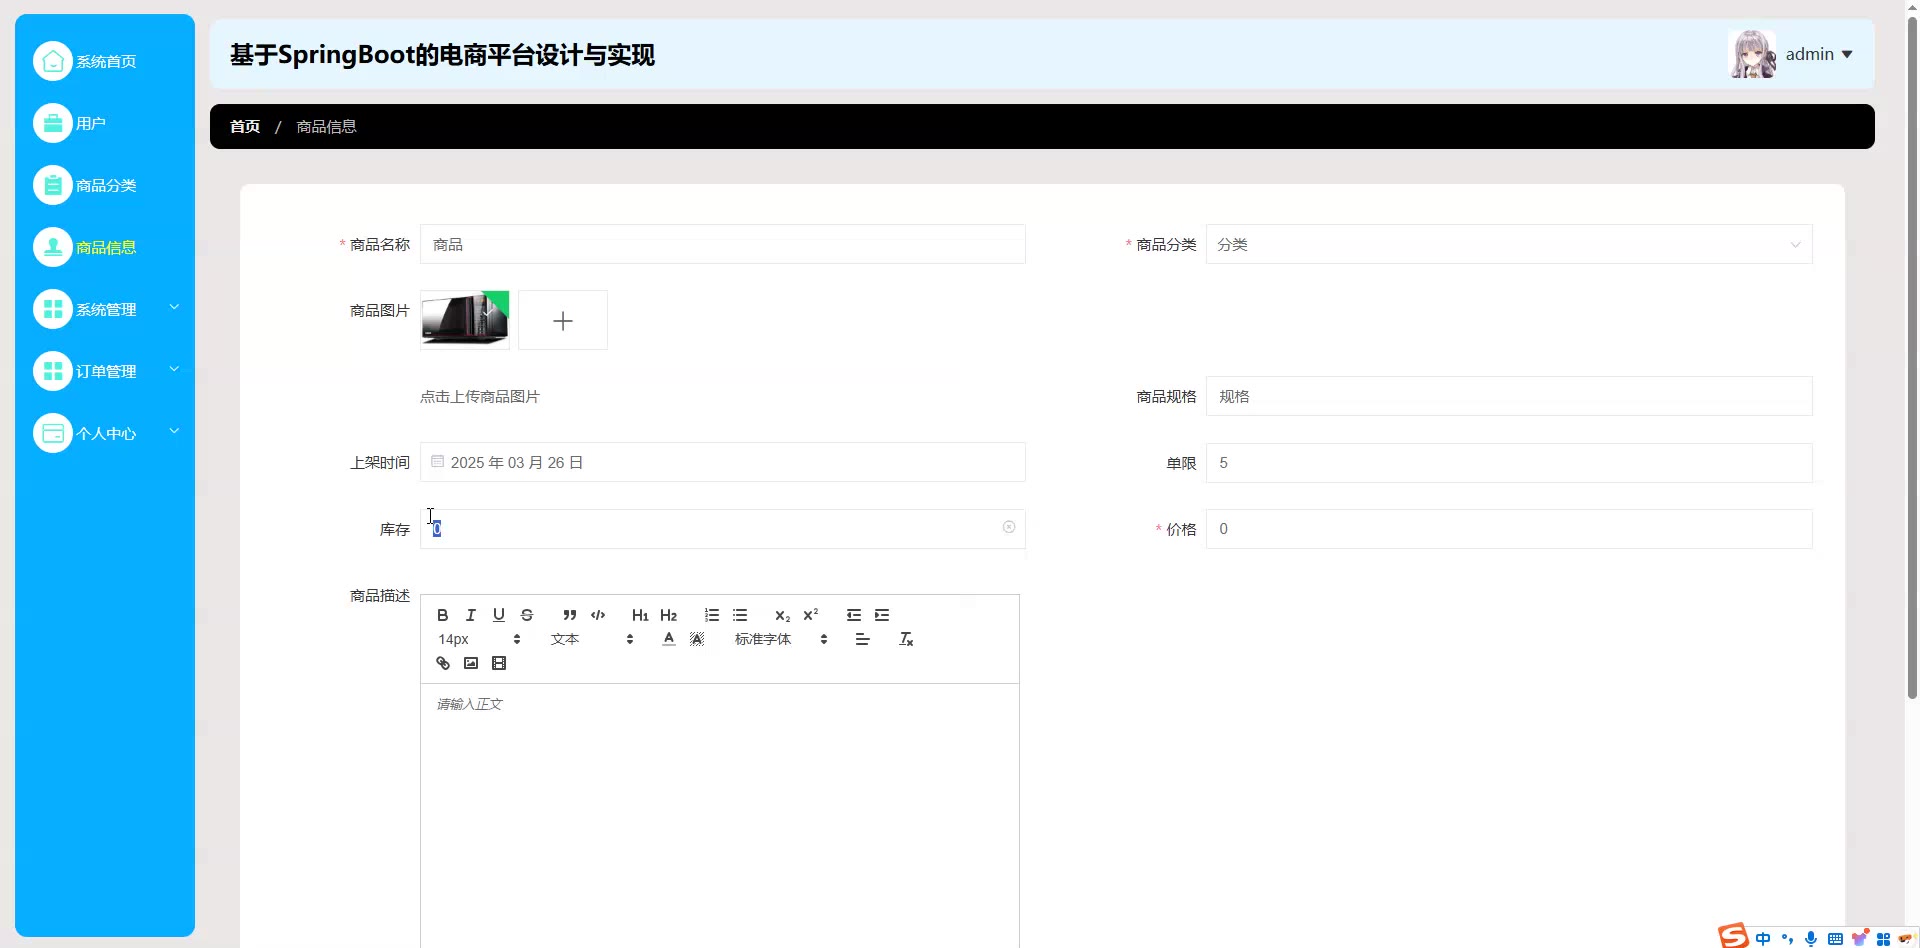This screenshot has height=948, width=1920.
Task: Toggle italic formatting in the editor
Action: (470, 615)
